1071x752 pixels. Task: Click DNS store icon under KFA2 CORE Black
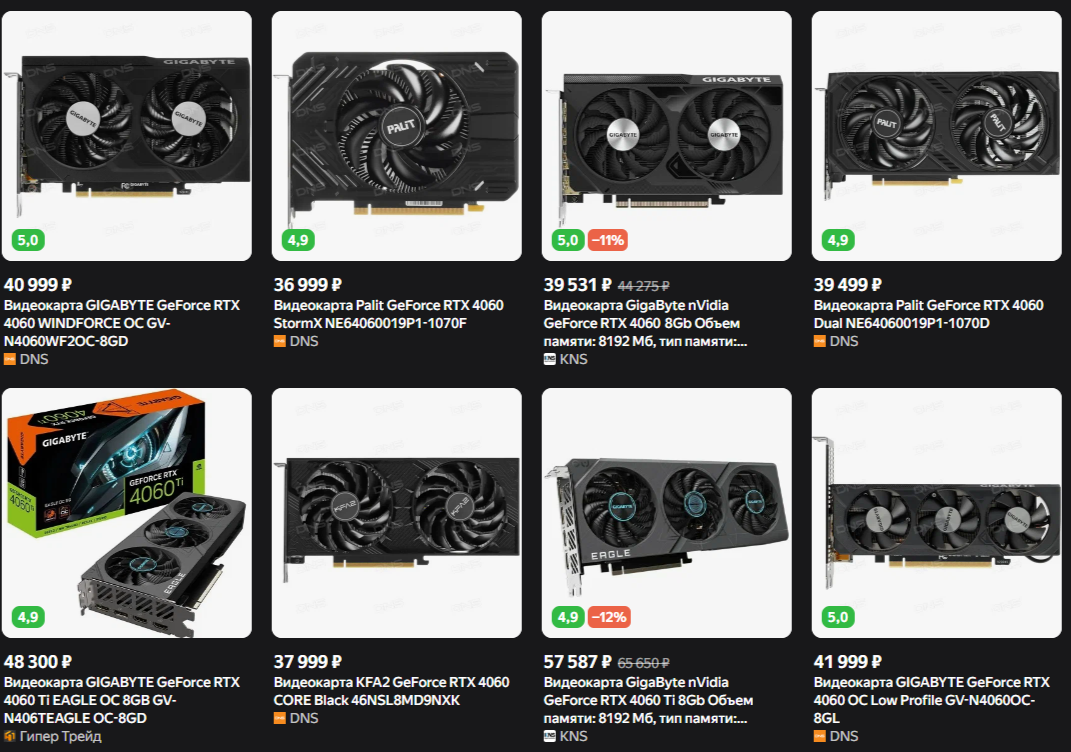click(x=279, y=719)
